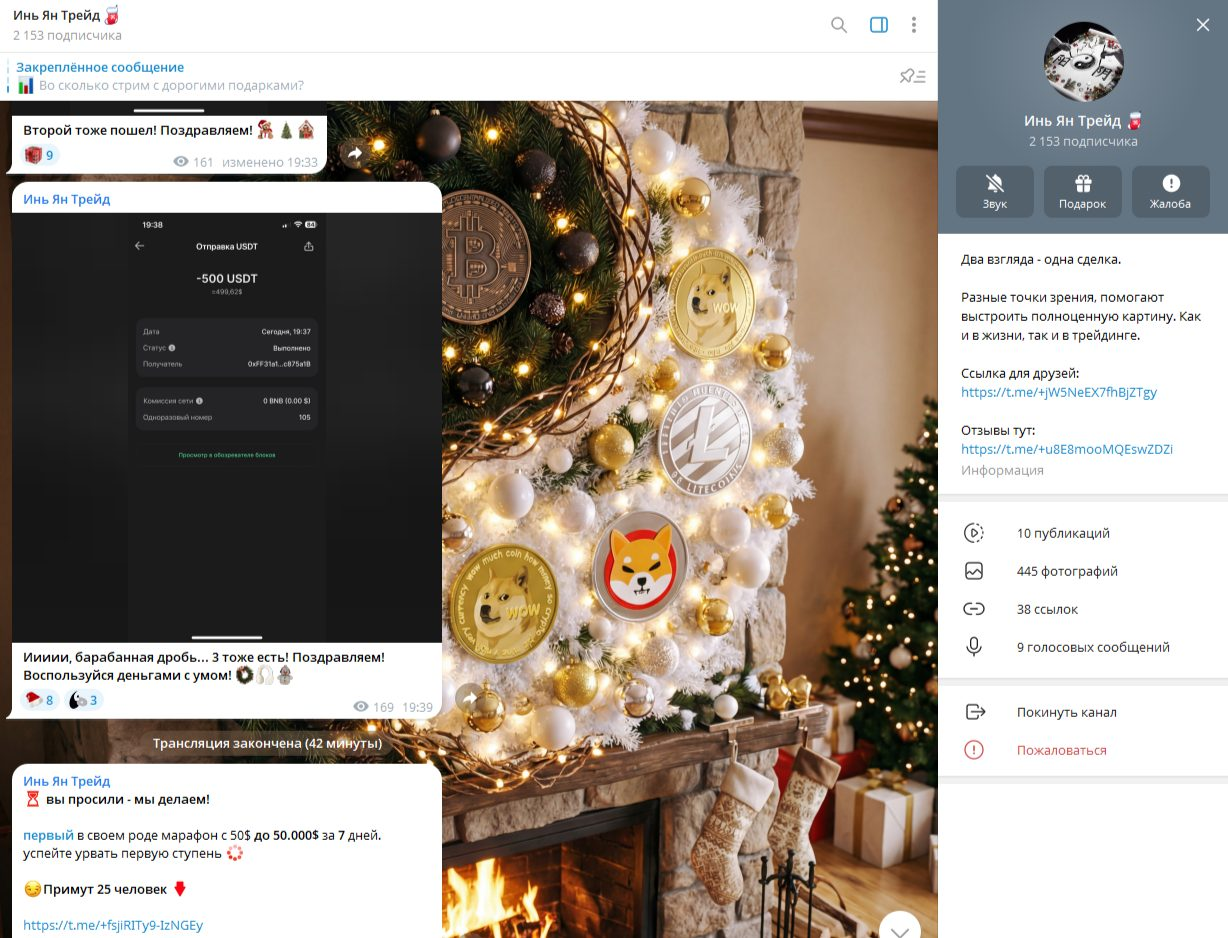Open the 38 ссылок shared links

coord(1083,609)
